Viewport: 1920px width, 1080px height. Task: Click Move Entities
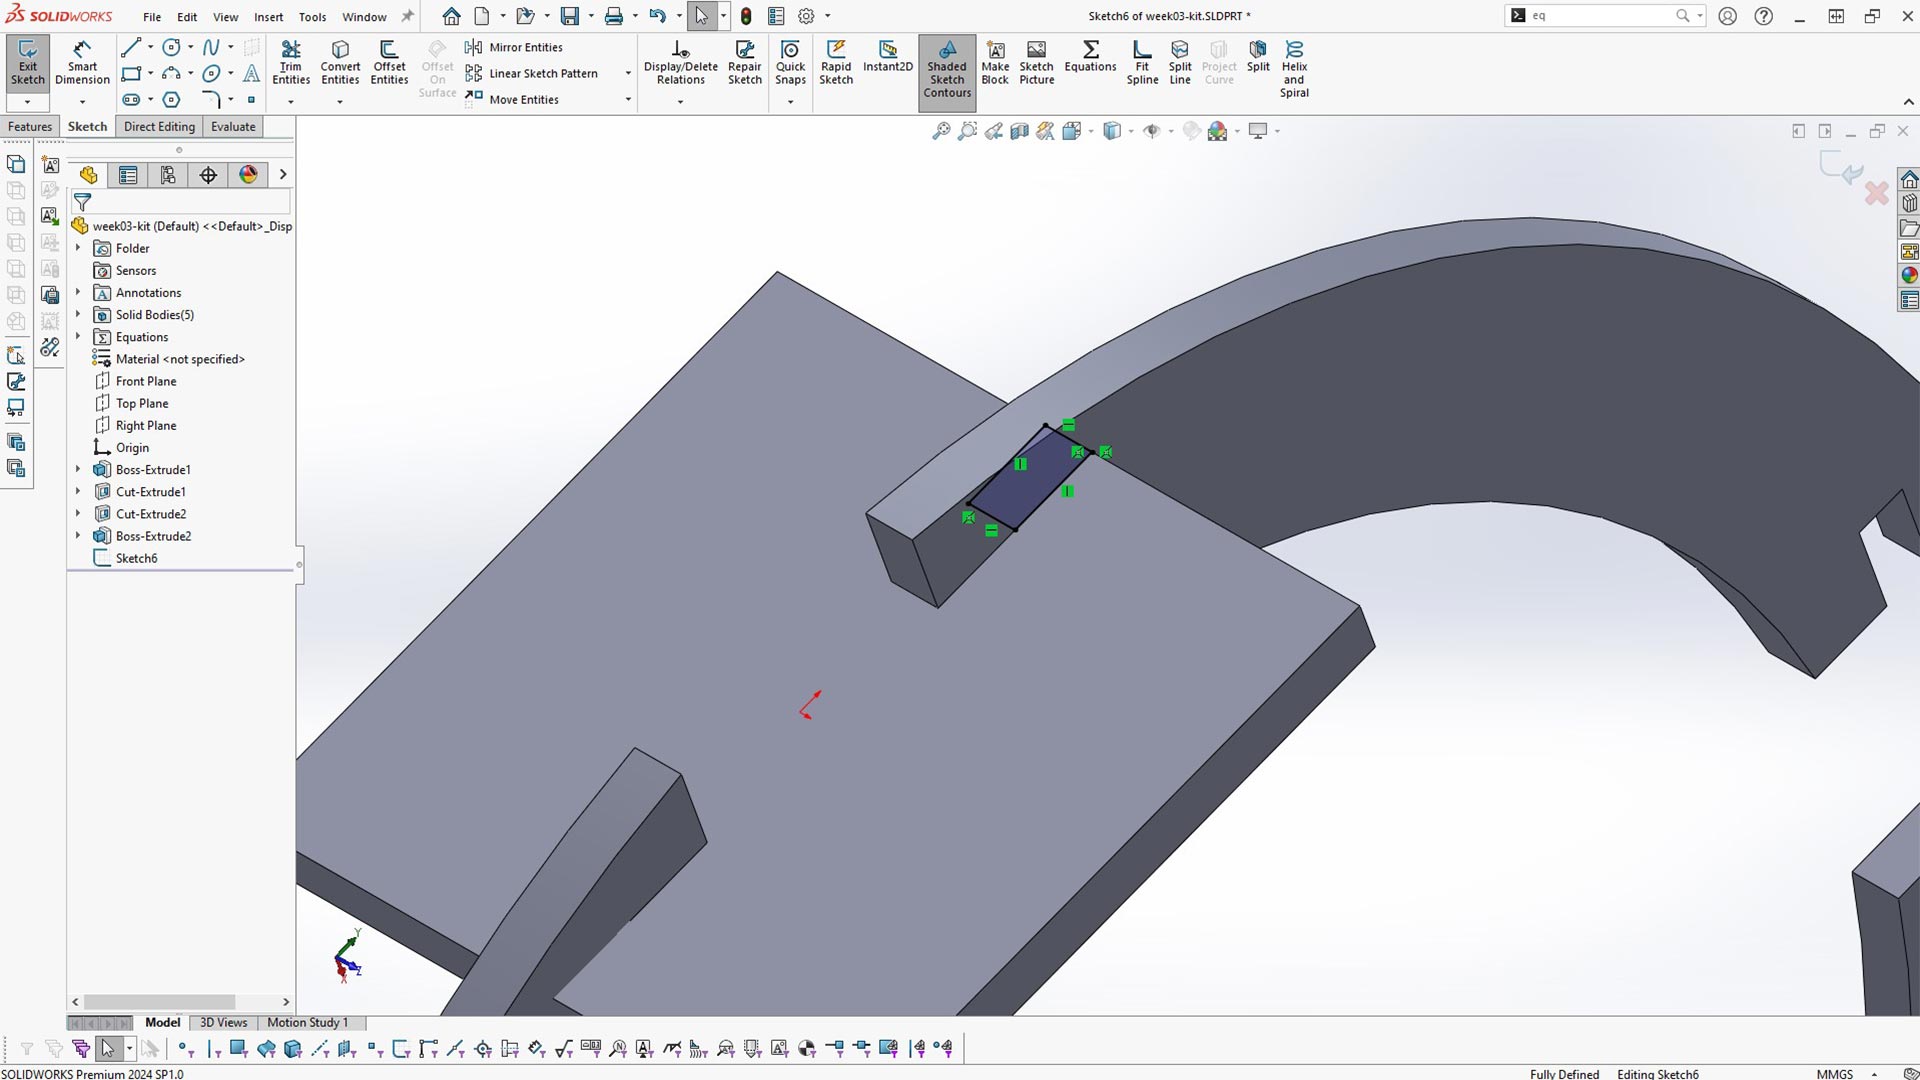pyautogui.click(x=512, y=99)
